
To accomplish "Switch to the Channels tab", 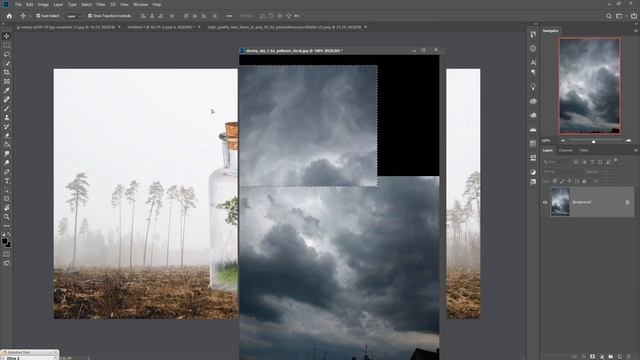I will coord(566,150).
